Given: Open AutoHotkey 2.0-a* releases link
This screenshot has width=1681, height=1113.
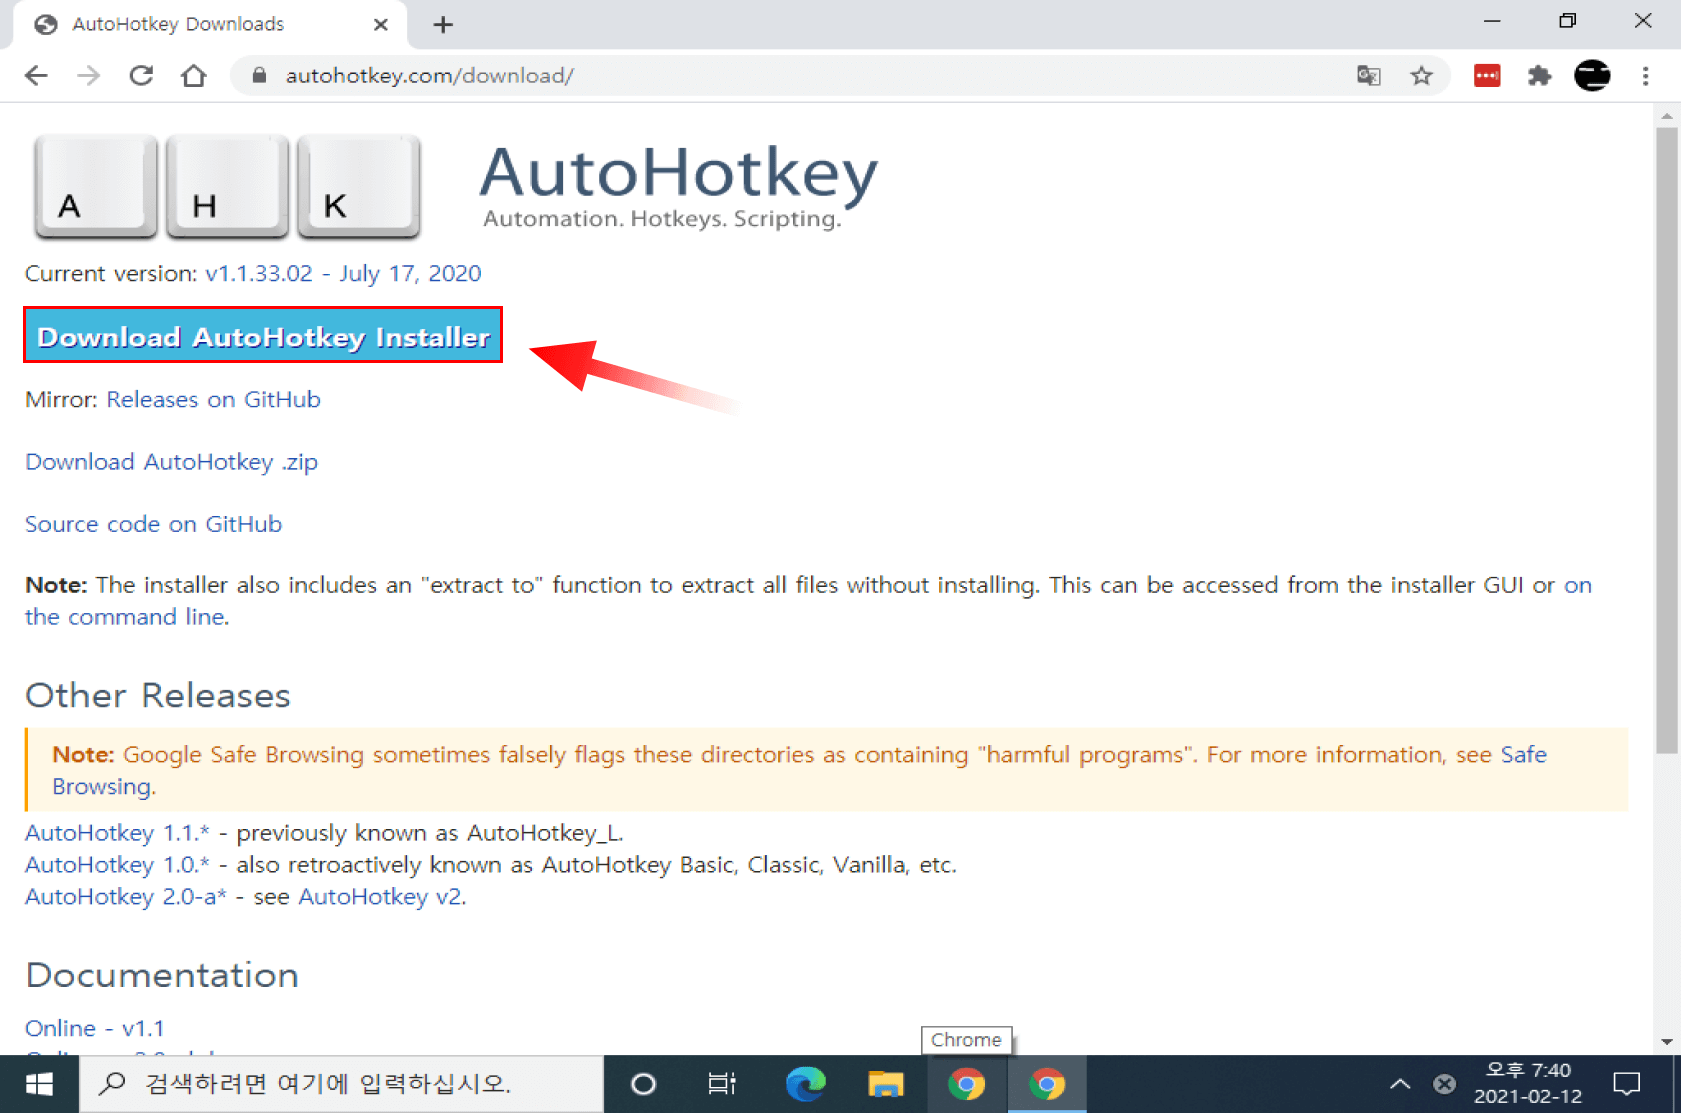Looking at the screenshot, I should tap(126, 897).
